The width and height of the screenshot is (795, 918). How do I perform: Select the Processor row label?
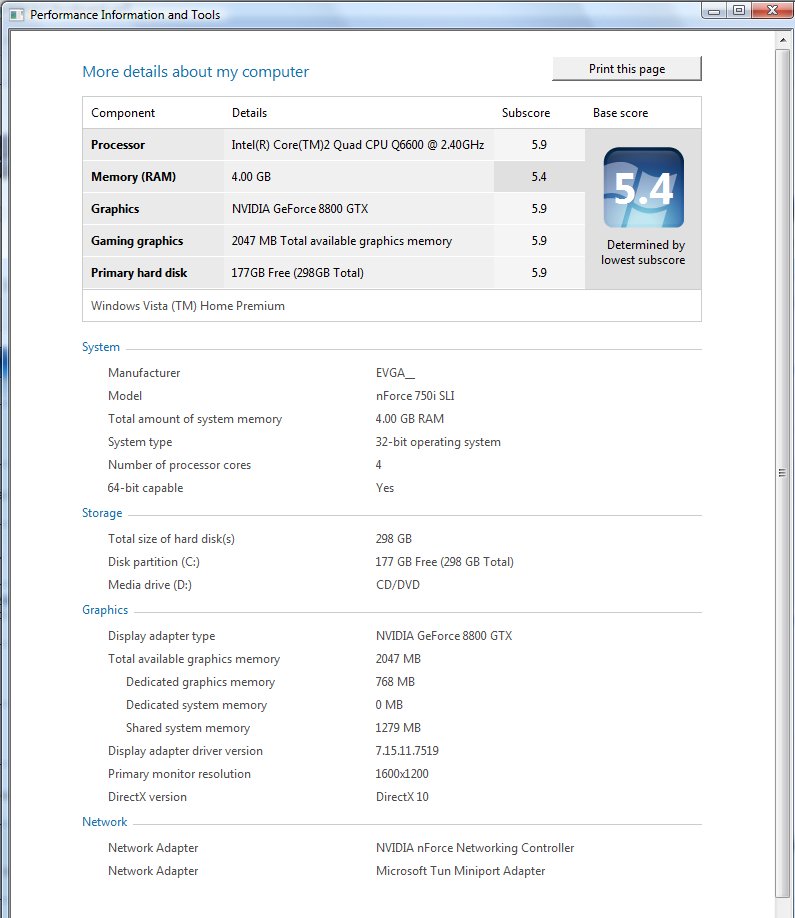(118, 145)
